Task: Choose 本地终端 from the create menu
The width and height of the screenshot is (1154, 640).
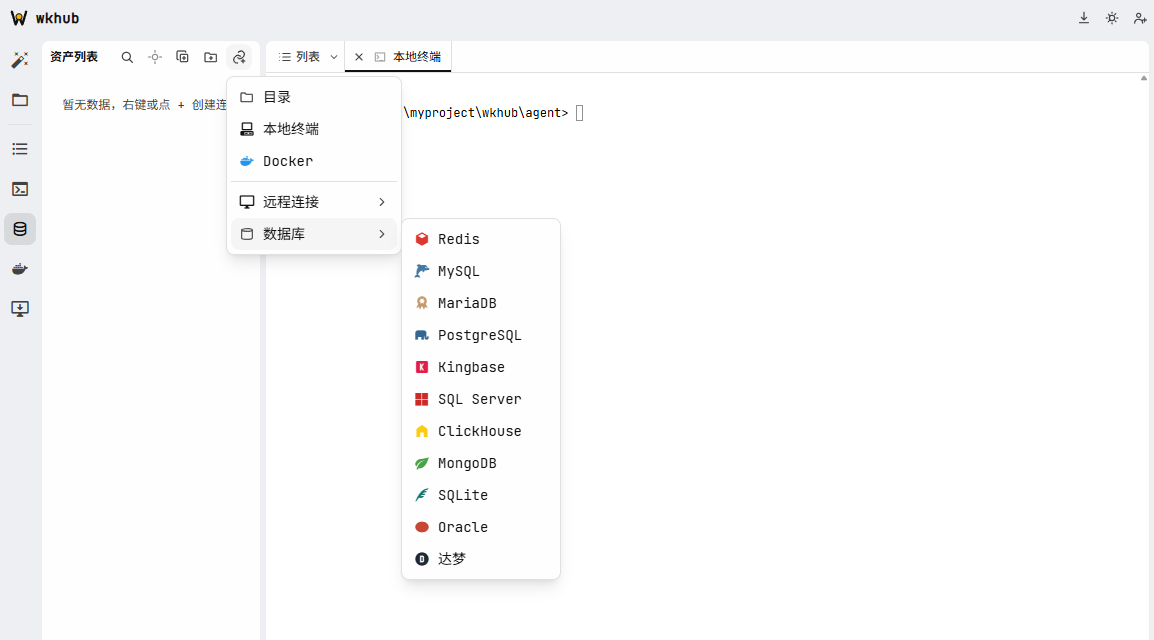Action: 314,129
